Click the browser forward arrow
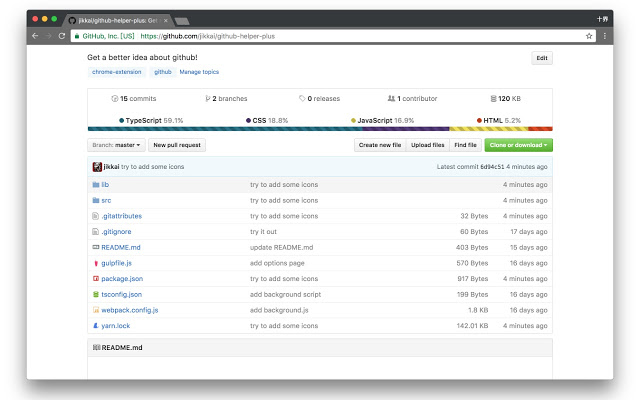The width and height of the screenshot is (640, 400). [x=49, y=36]
